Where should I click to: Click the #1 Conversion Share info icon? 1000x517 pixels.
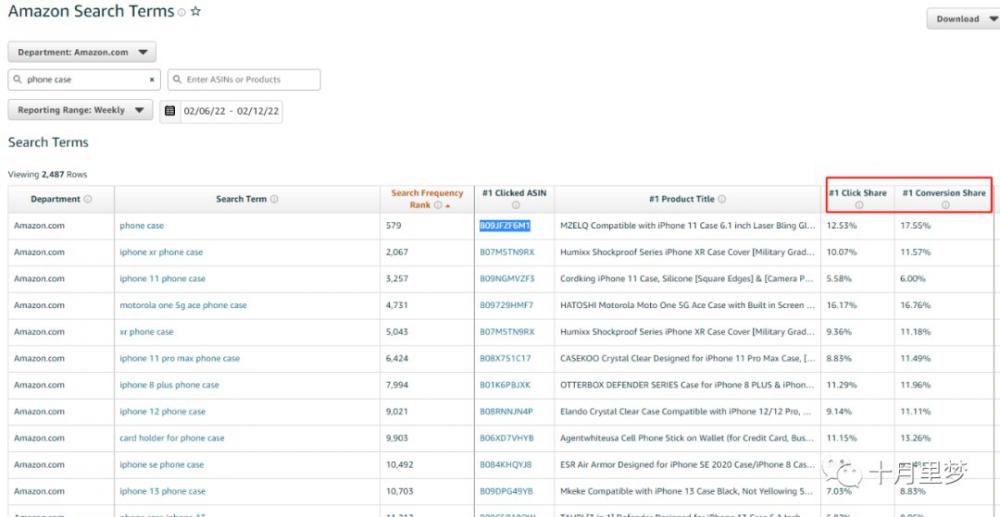tap(945, 205)
